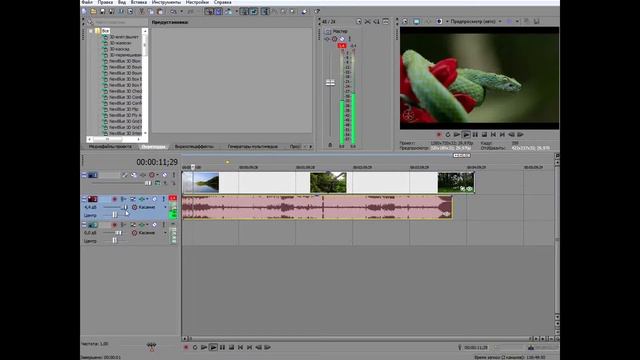
Task: Click the Undo toolbar icon
Action: [x=173, y=11]
